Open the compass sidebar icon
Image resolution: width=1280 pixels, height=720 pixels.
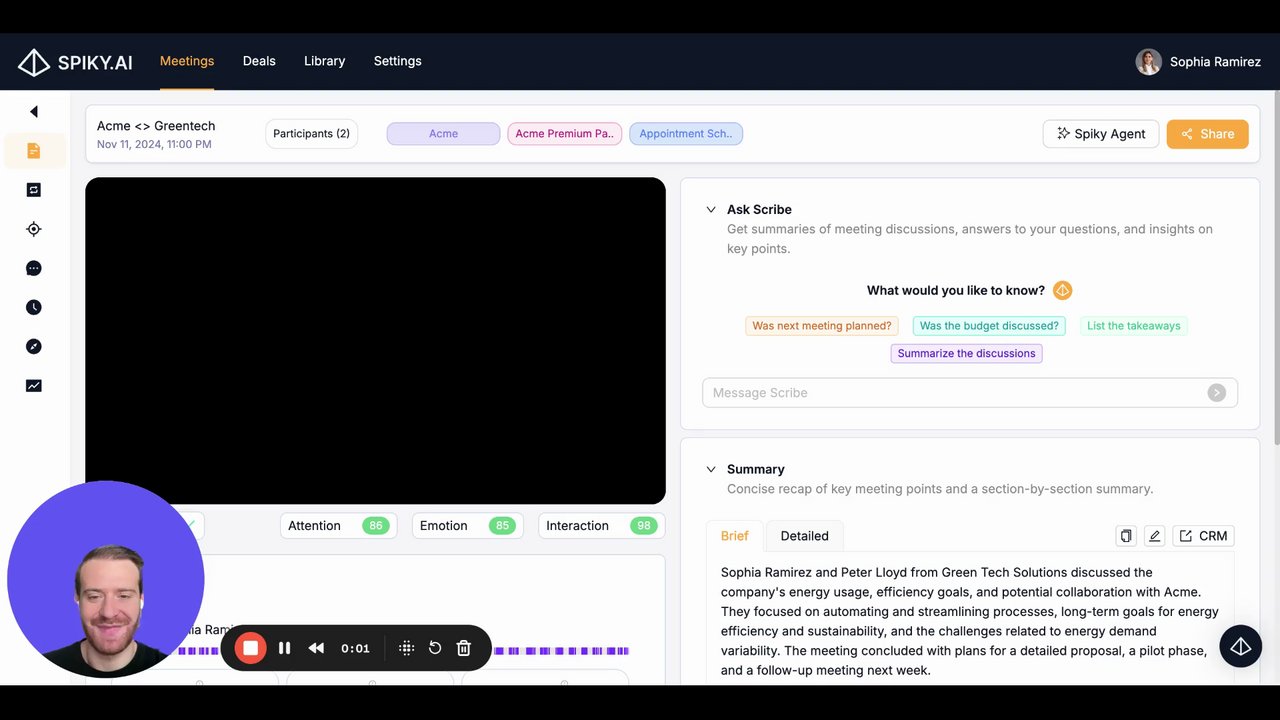click(34, 346)
